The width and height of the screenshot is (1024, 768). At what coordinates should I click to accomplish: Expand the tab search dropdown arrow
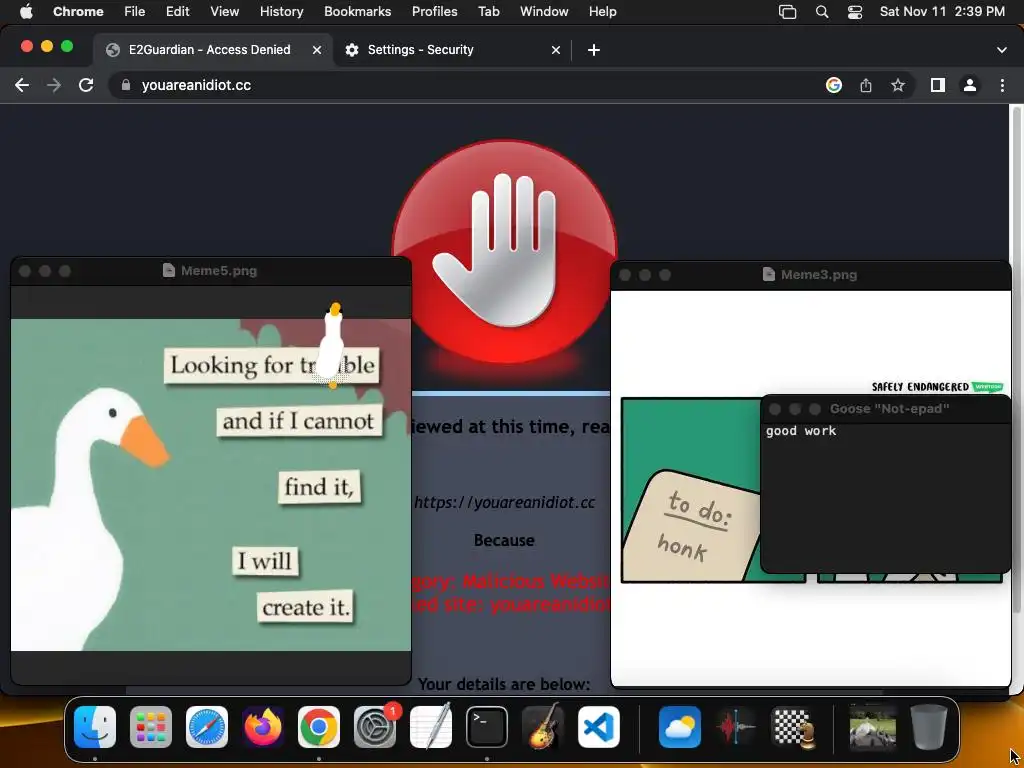(x=1002, y=50)
